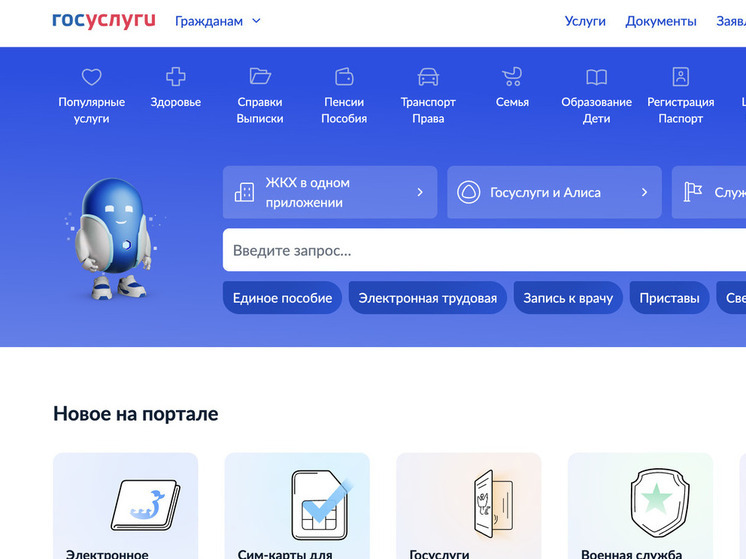Click the Госуслуги logo

click(x=104, y=20)
